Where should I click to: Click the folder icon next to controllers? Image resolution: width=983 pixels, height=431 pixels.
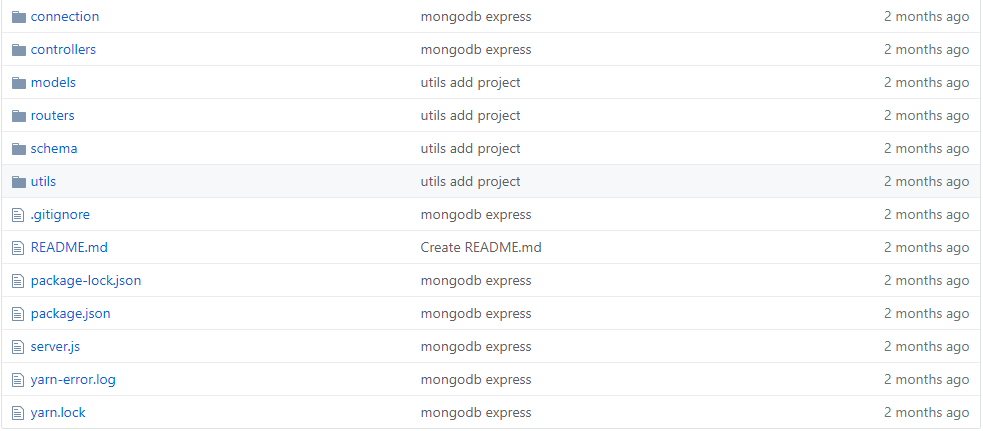tap(19, 50)
